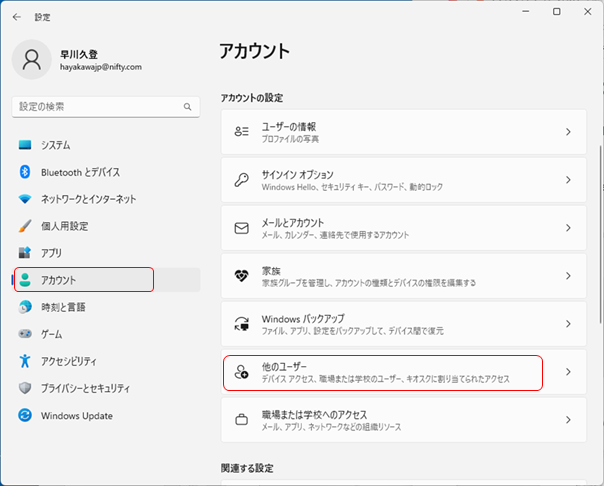Click the 個人用設定 paintbrush icon

26,226
